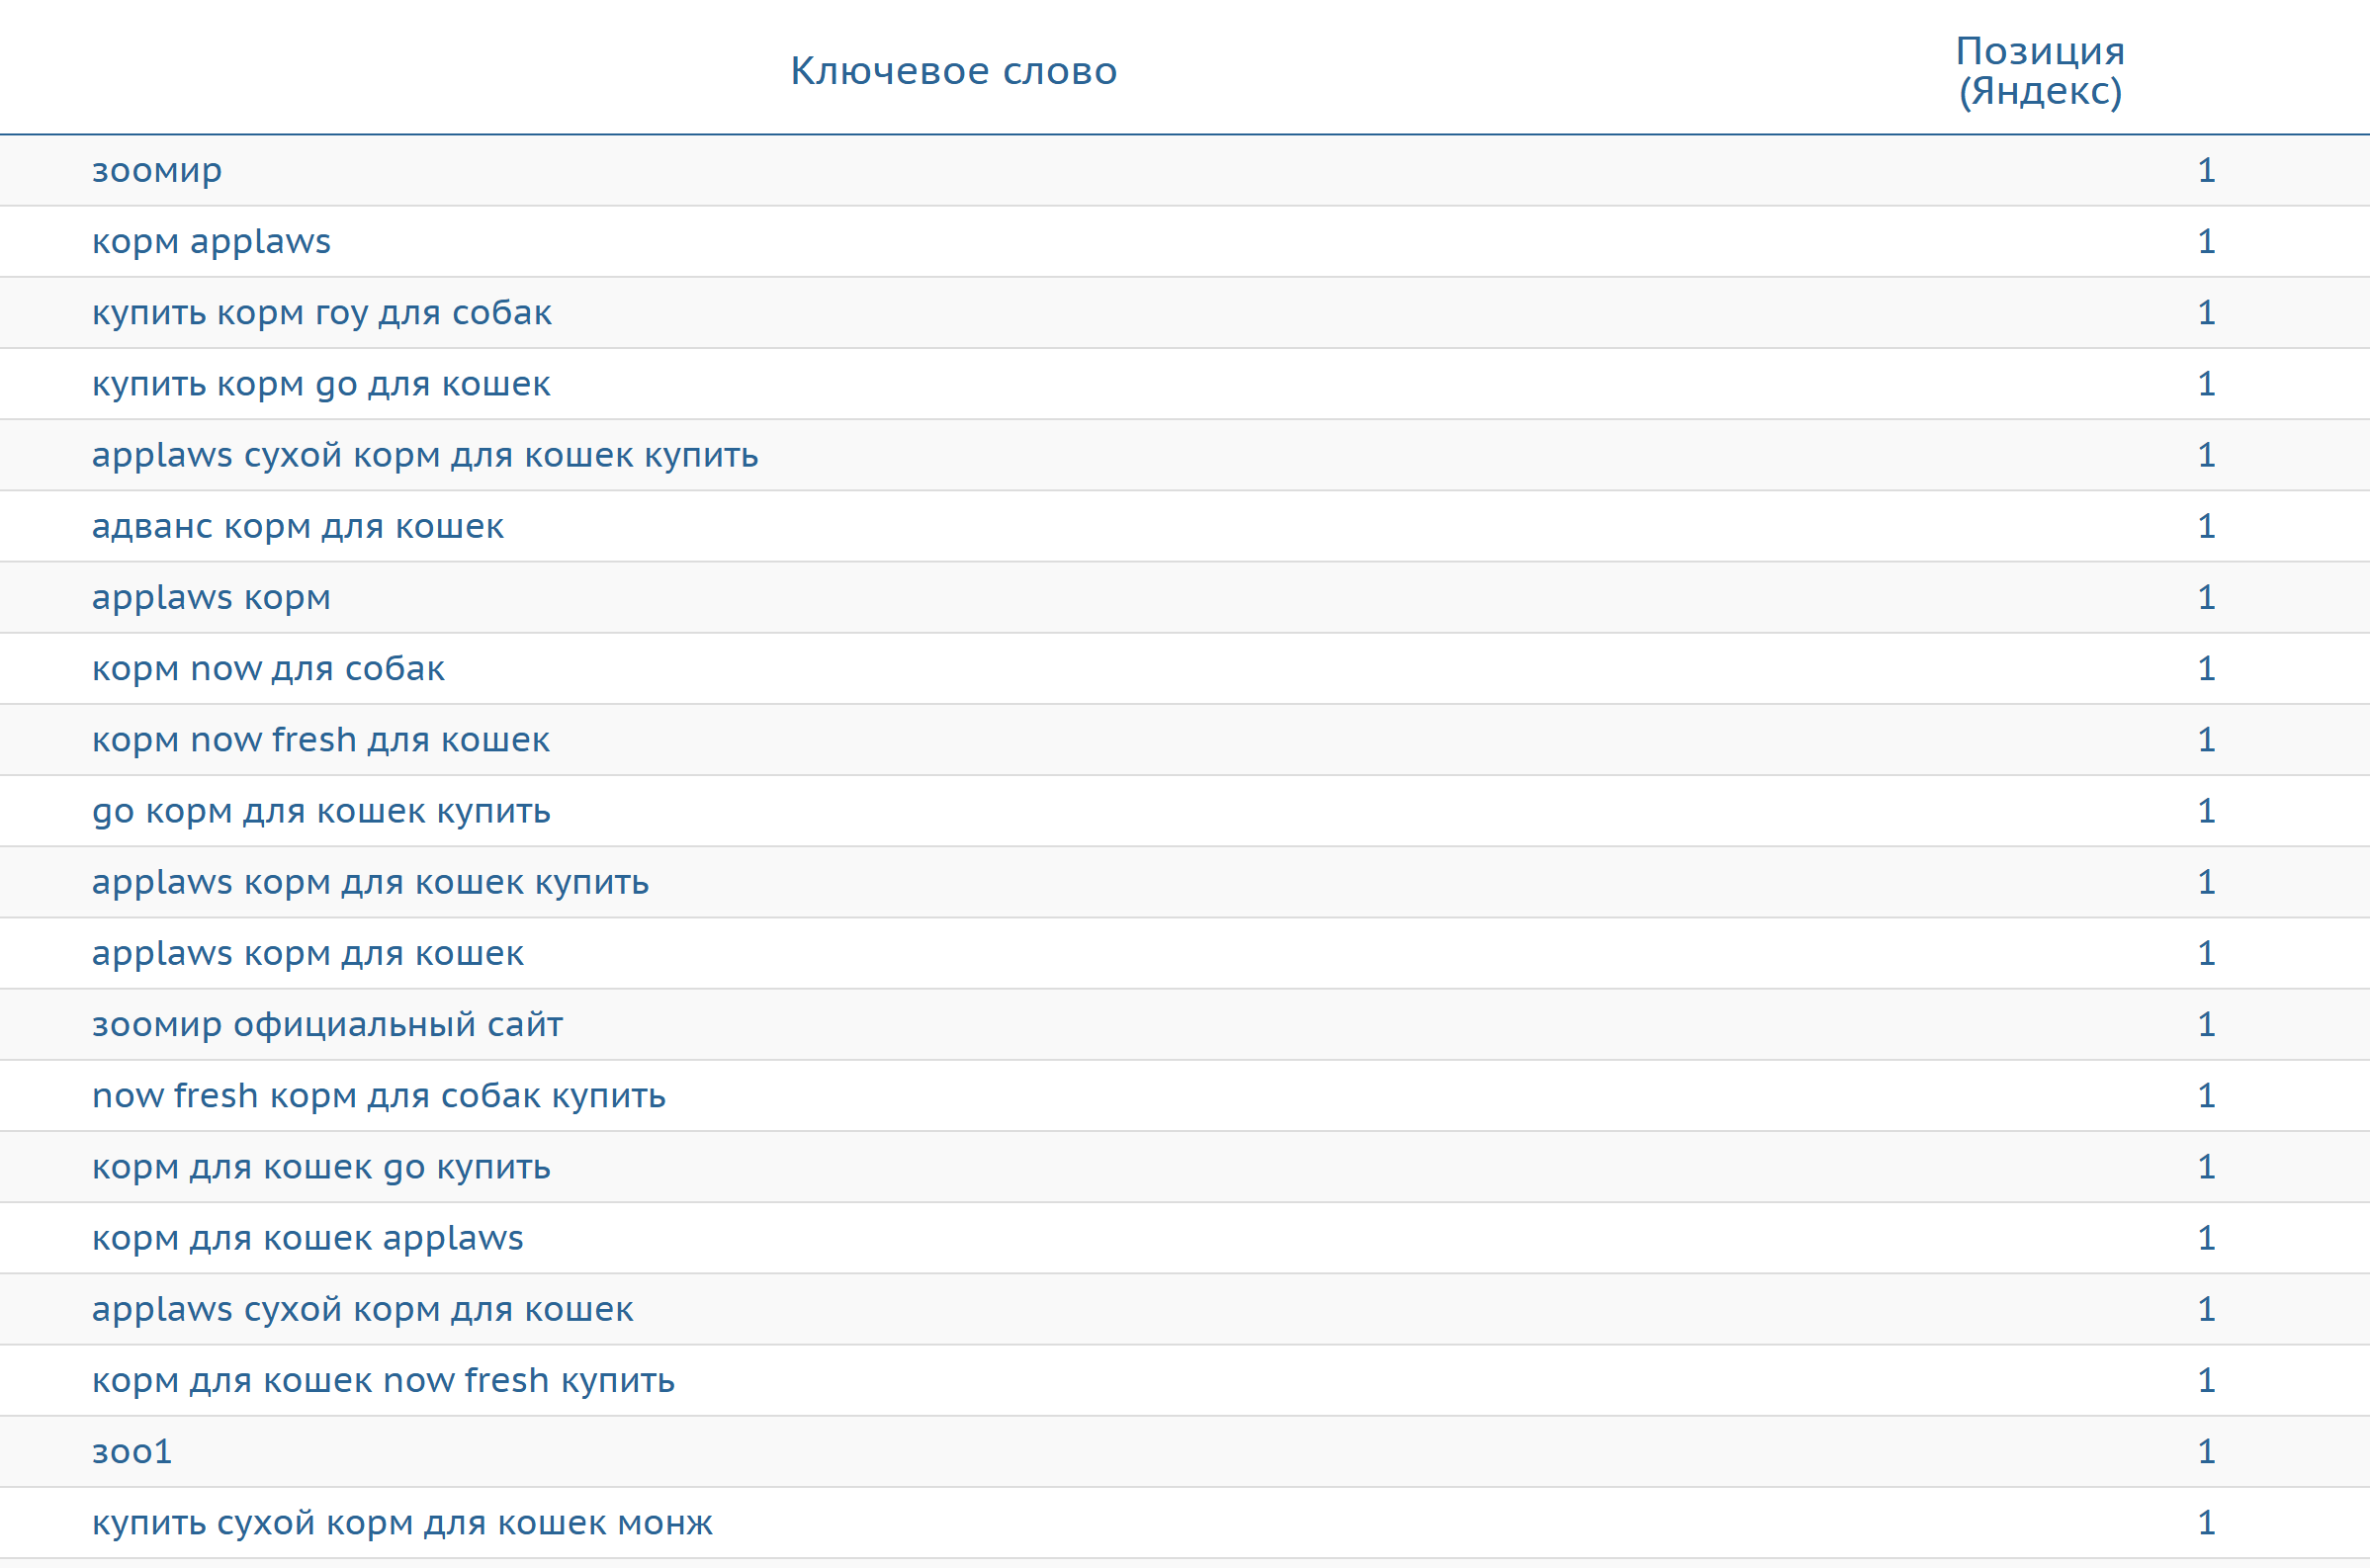Select 'корм для кошек applaws' keyword
Image resolution: width=2370 pixels, height=1568 pixels.
coord(307,1238)
